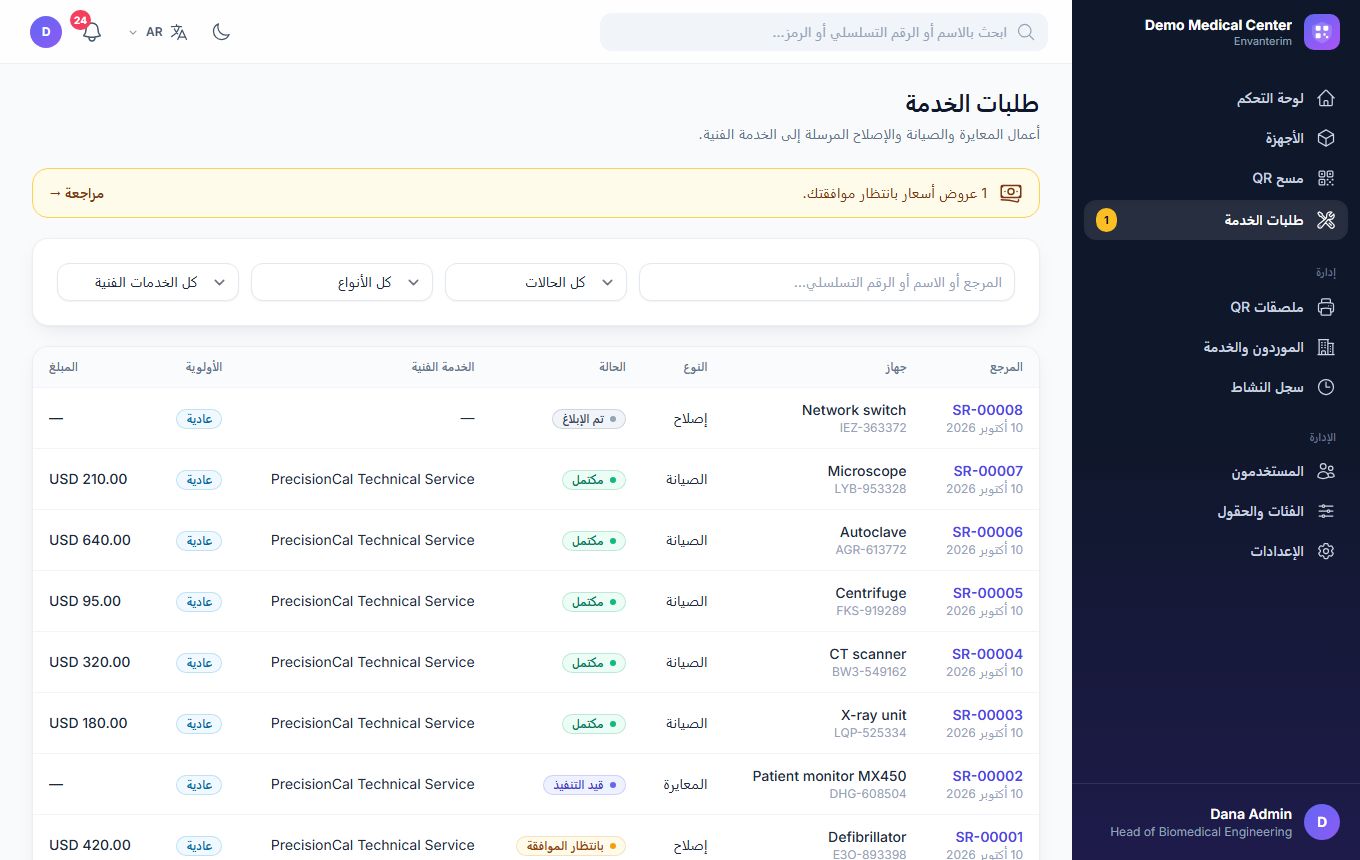Open service request SR-00003
1360x860 pixels.
tap(988, 715)
